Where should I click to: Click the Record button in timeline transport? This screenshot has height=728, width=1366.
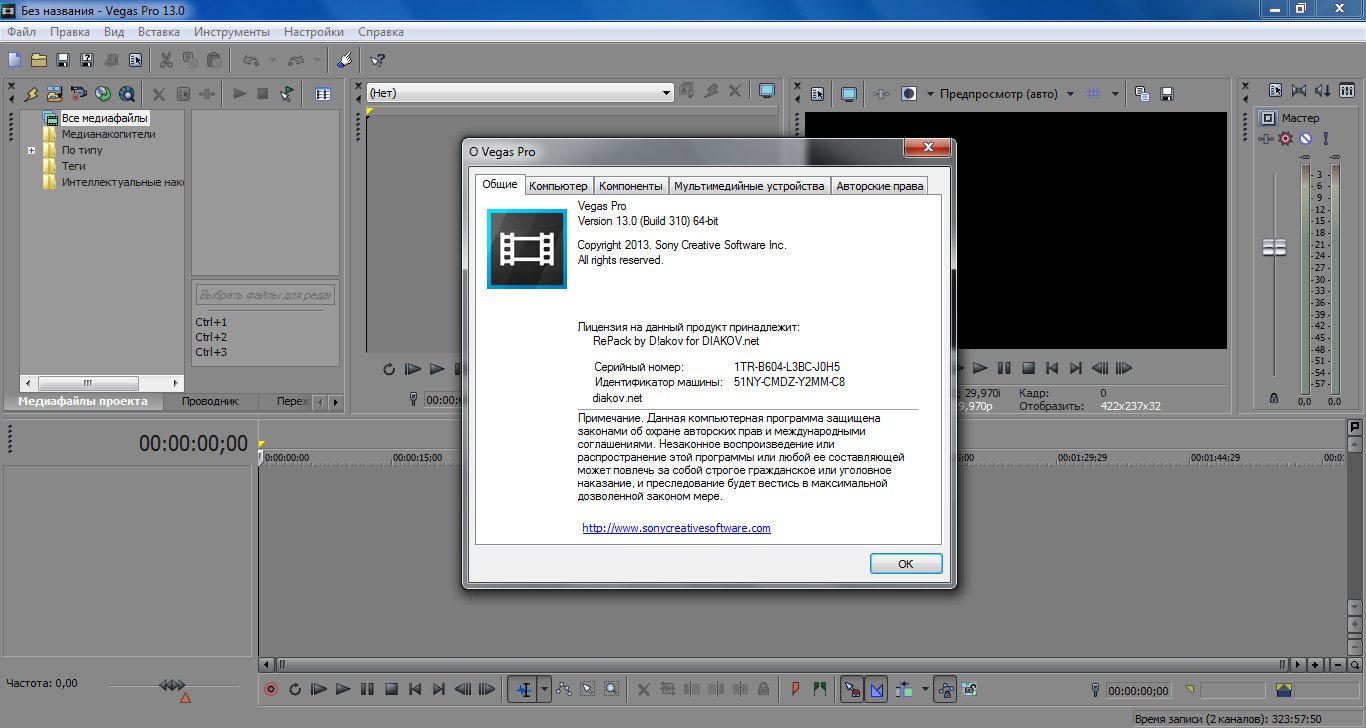click(x=271, y=689)
